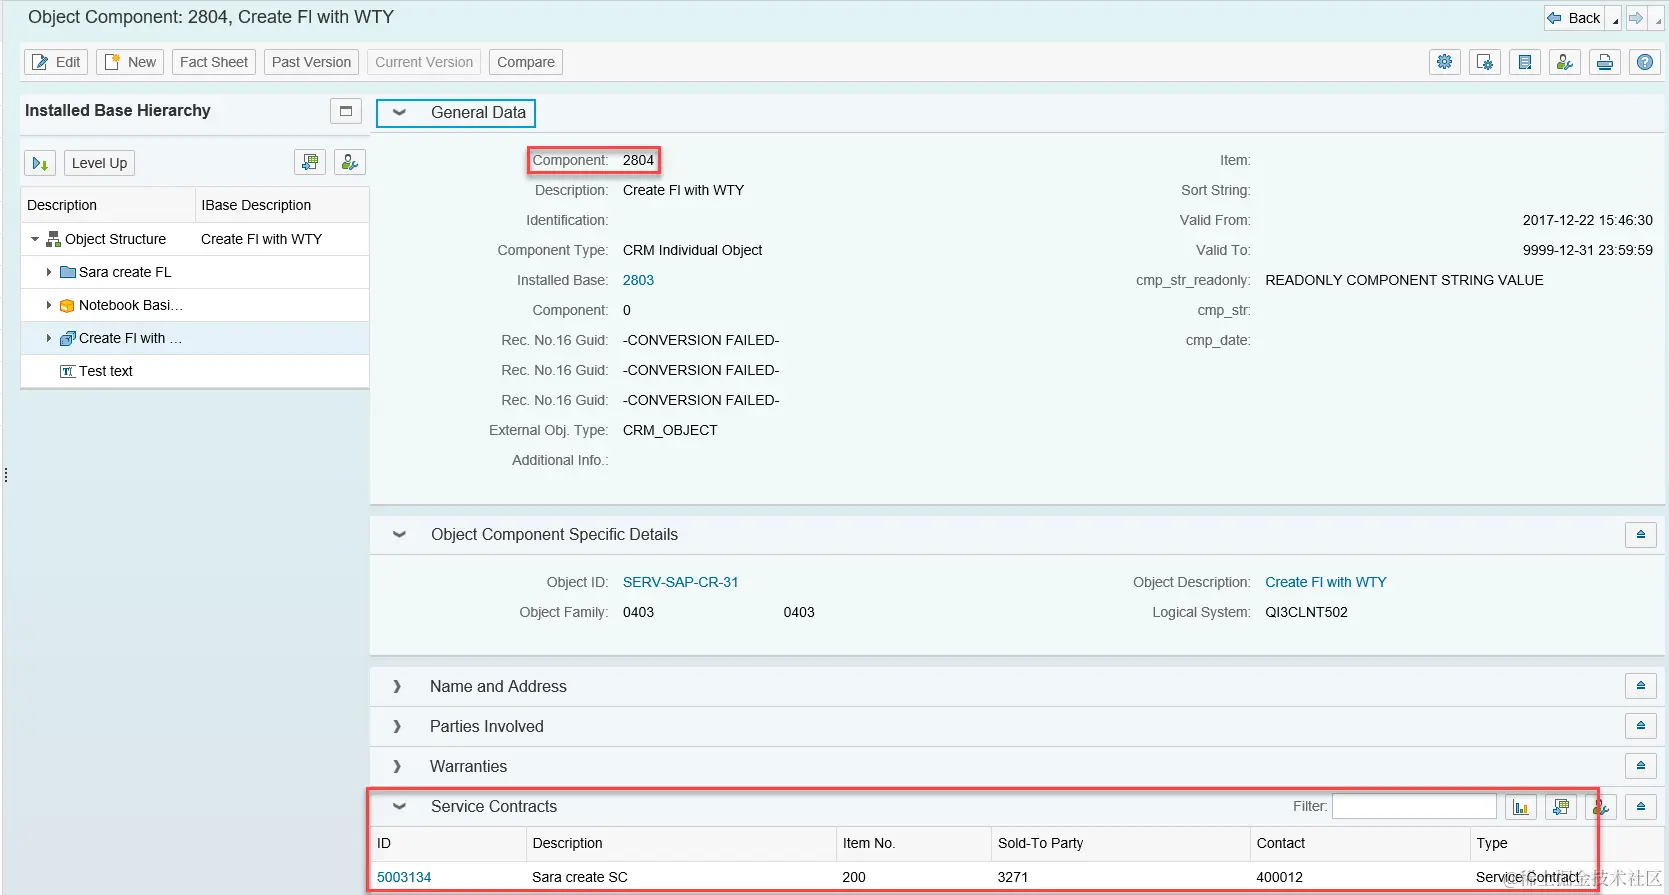The image size is (1669, 895).
Task: Show the Past Version
Action: tap(311, 62)
